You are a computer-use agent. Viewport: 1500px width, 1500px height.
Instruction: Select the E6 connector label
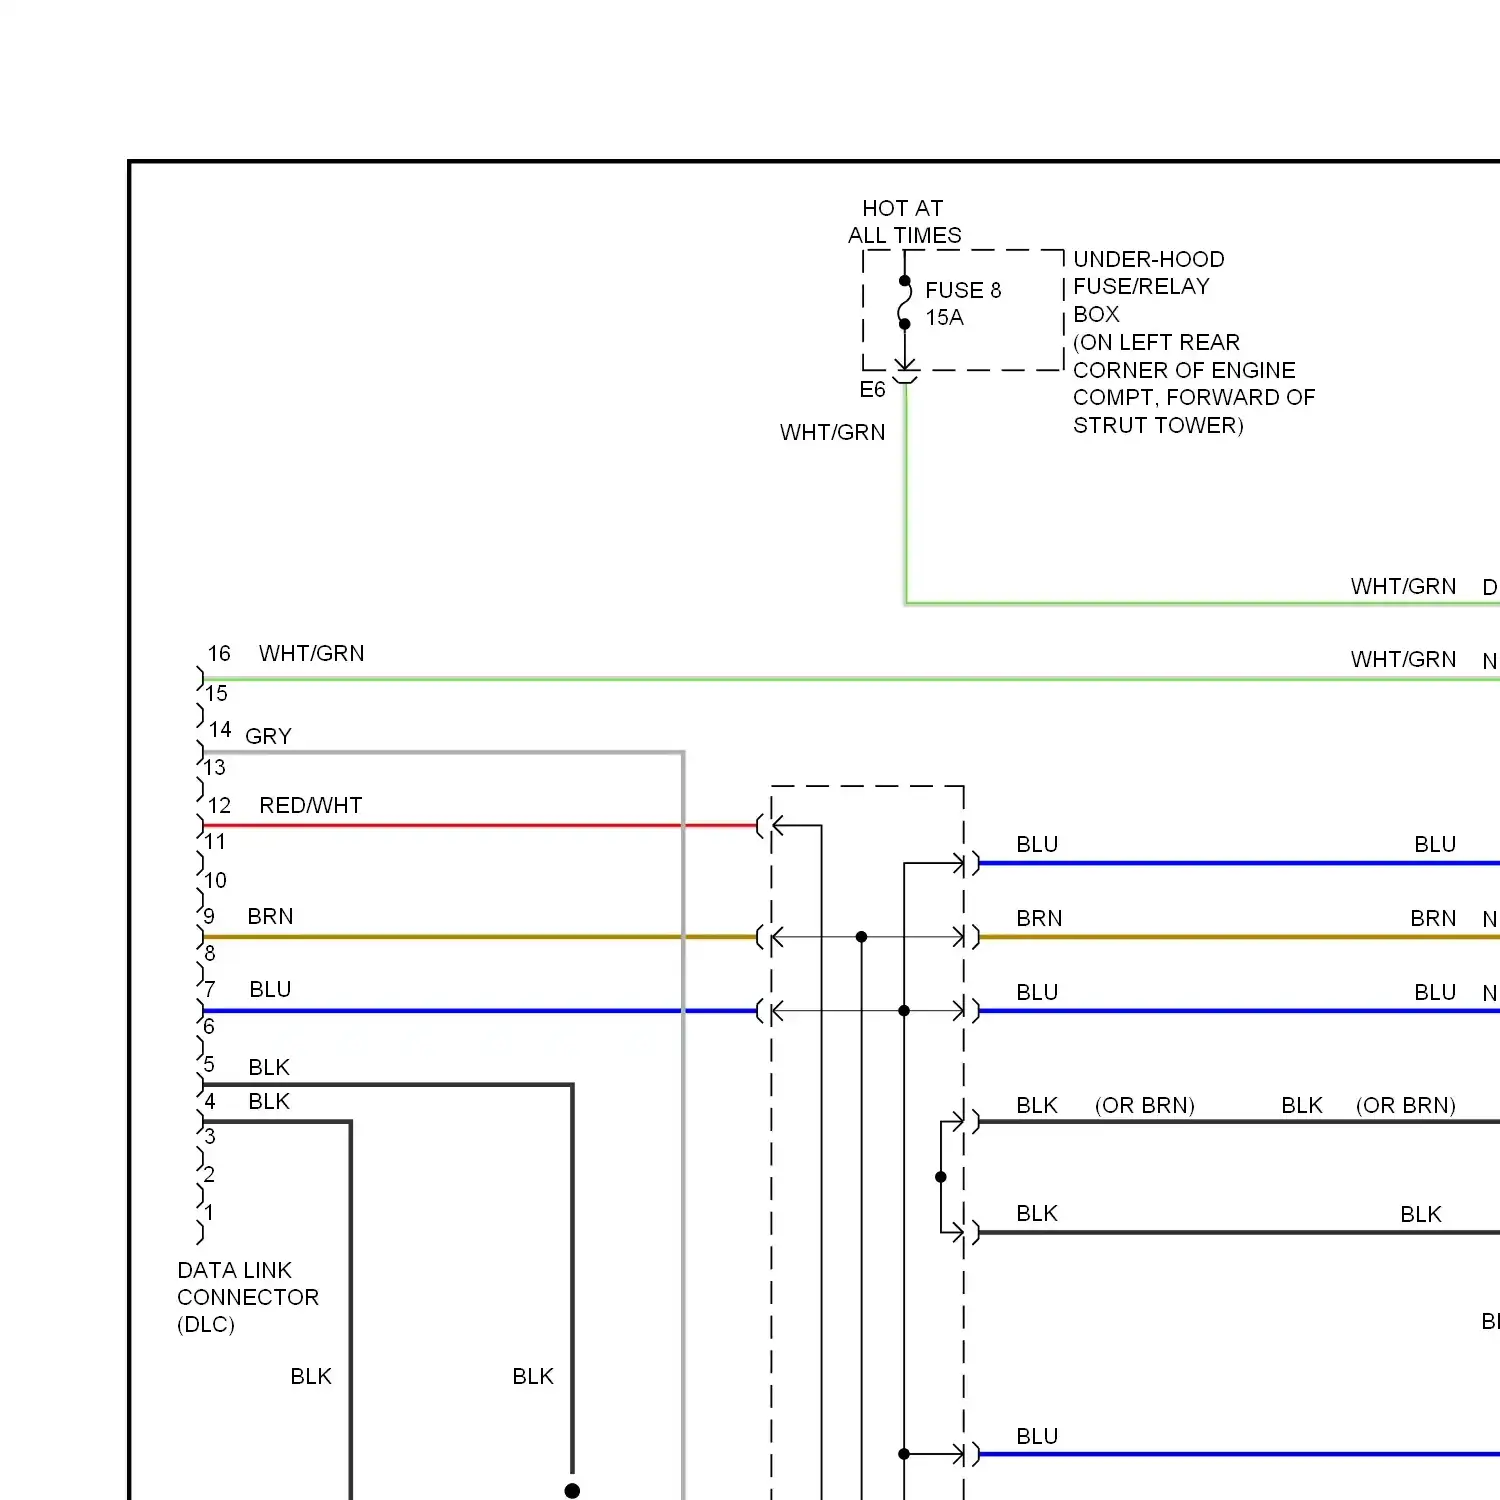[872, 390]
